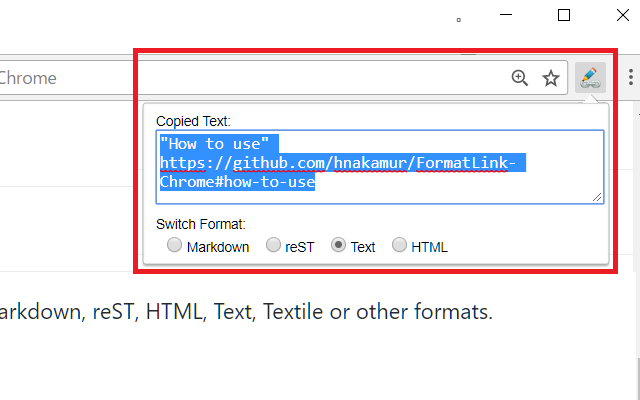Grab the textarea resize handle
The image size is (640, 400).
(x=598, y=198)
